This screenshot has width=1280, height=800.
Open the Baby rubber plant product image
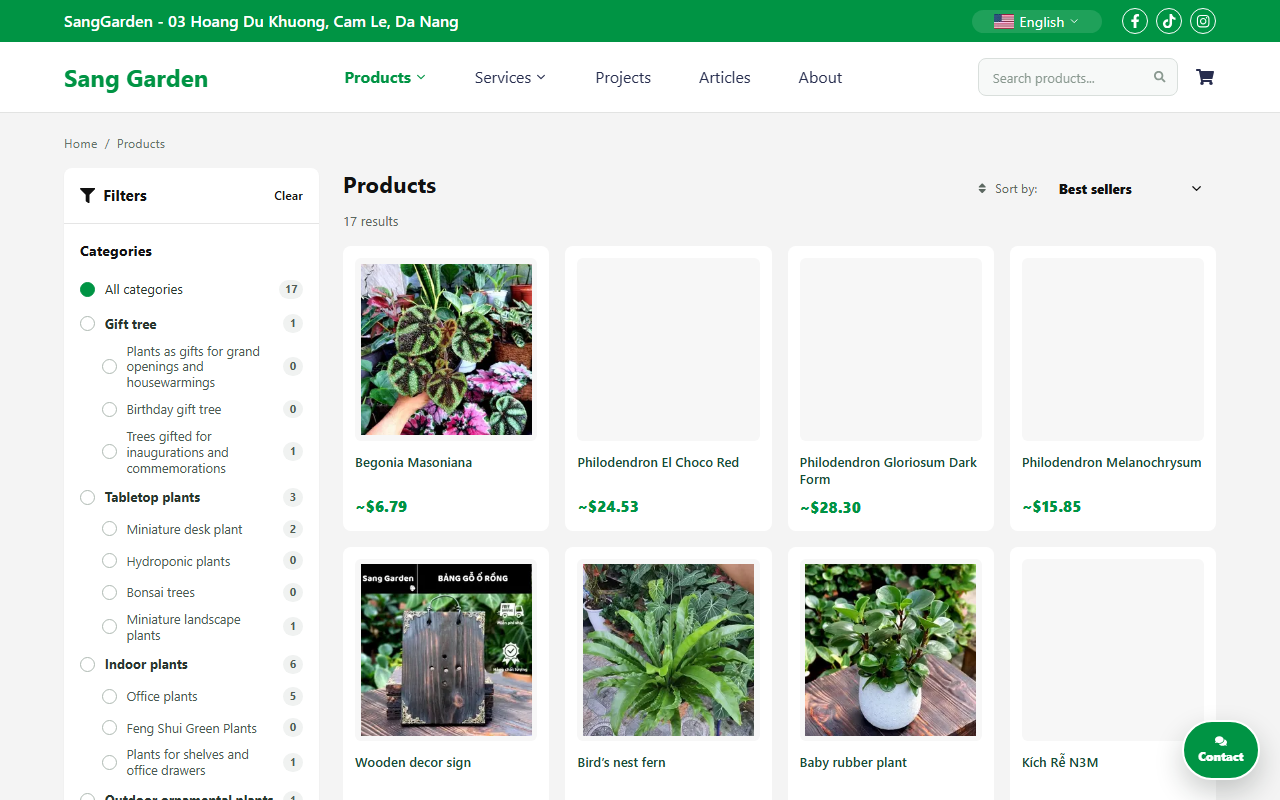(891, 650)
